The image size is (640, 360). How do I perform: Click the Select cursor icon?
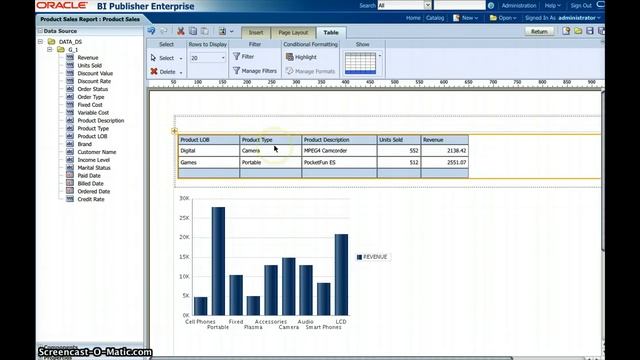[153, 58]
